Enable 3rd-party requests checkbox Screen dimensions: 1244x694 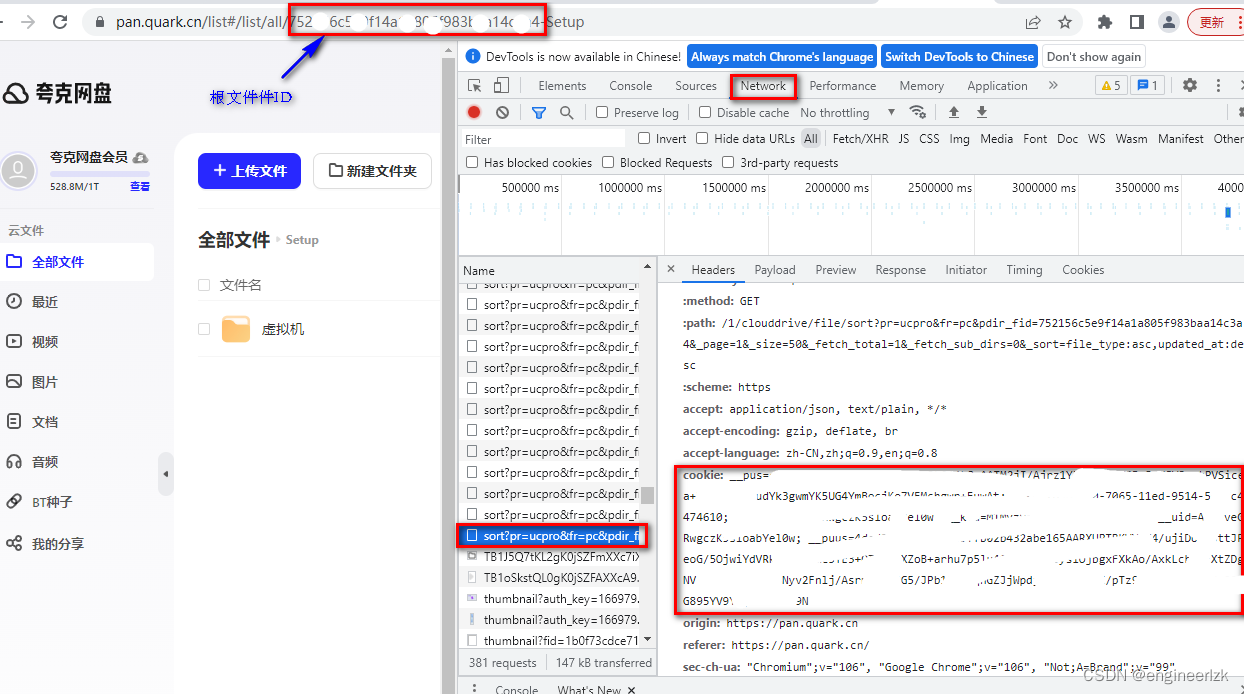(729, 162)
